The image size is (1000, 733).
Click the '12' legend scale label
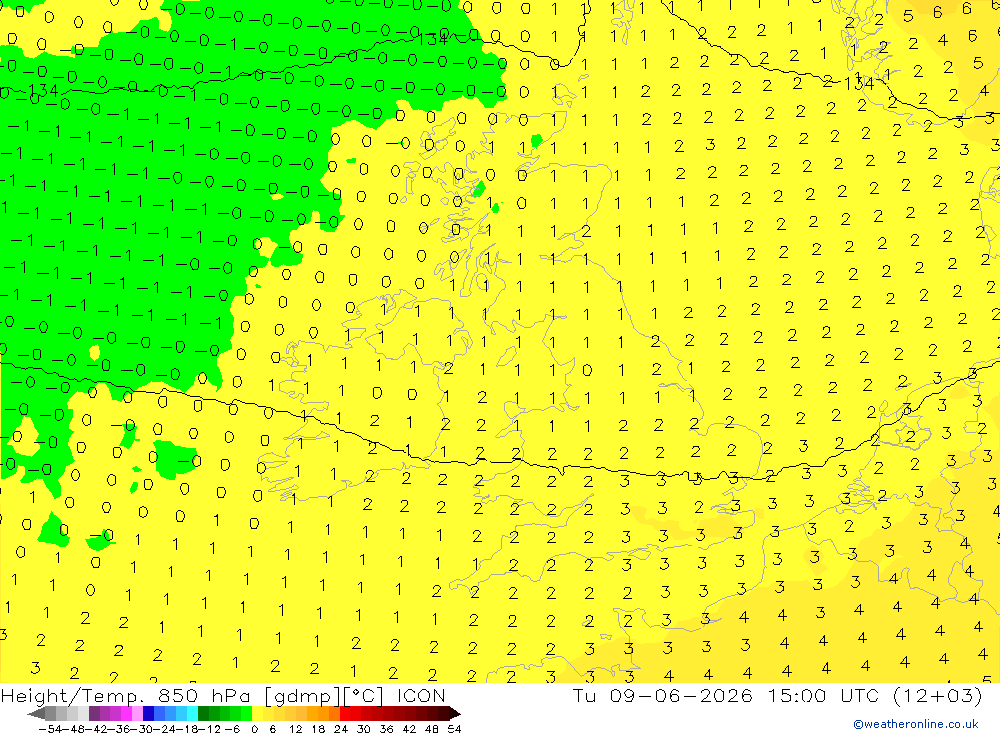(x=296, y=729)
